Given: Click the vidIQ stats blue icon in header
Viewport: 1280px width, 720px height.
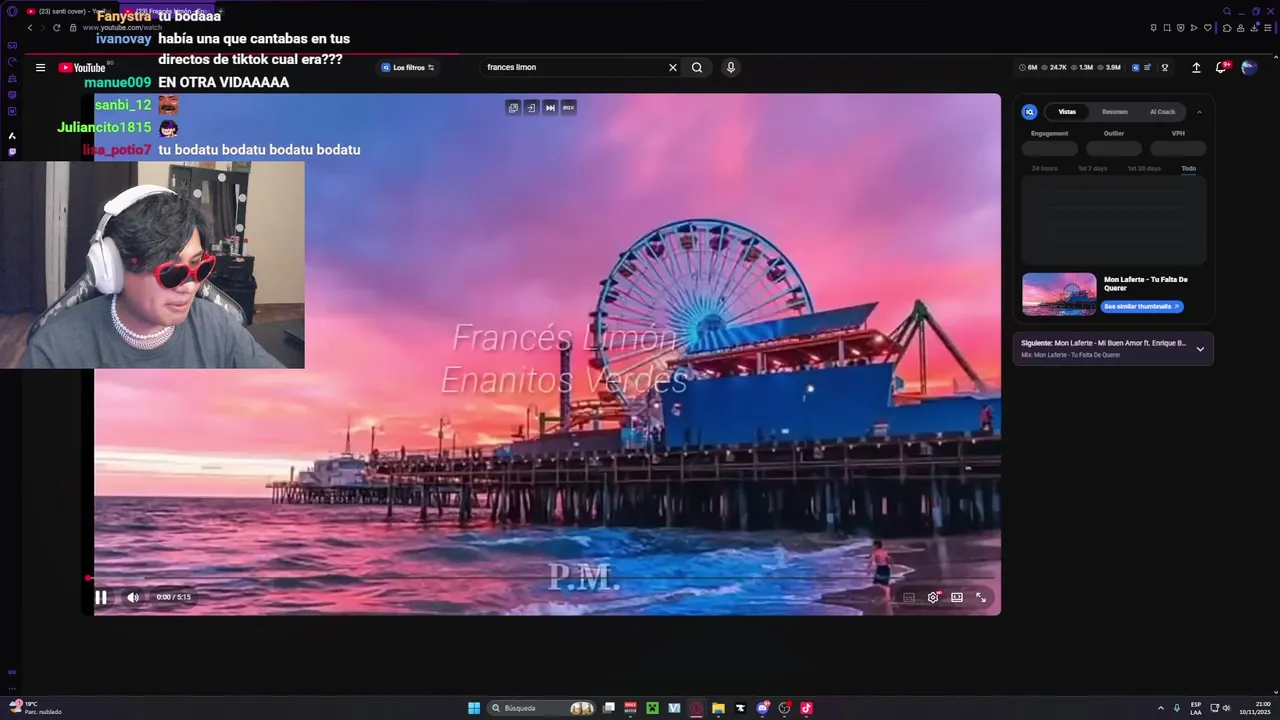Looking at the screenshot, I should coord(1136,68).
